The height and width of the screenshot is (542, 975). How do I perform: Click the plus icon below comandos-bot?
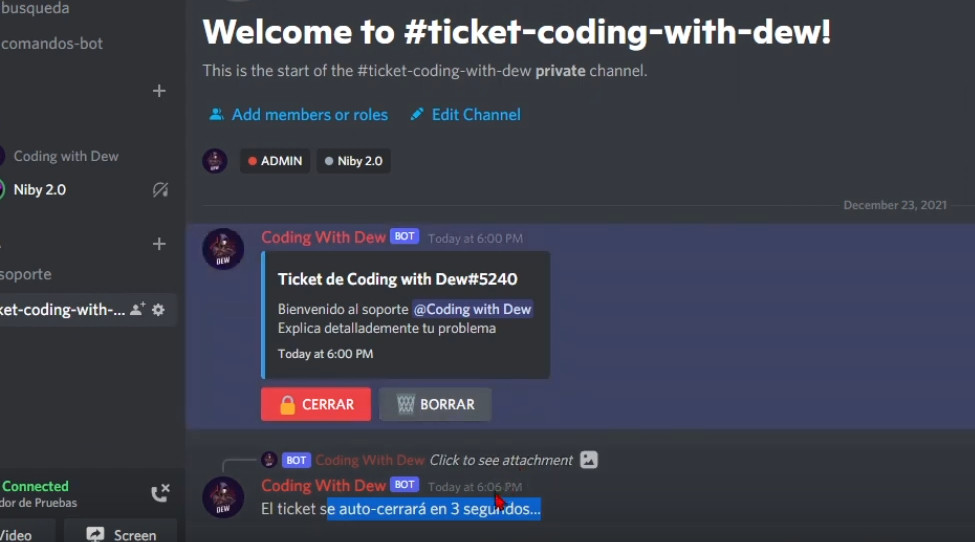(x=159, y=91)
